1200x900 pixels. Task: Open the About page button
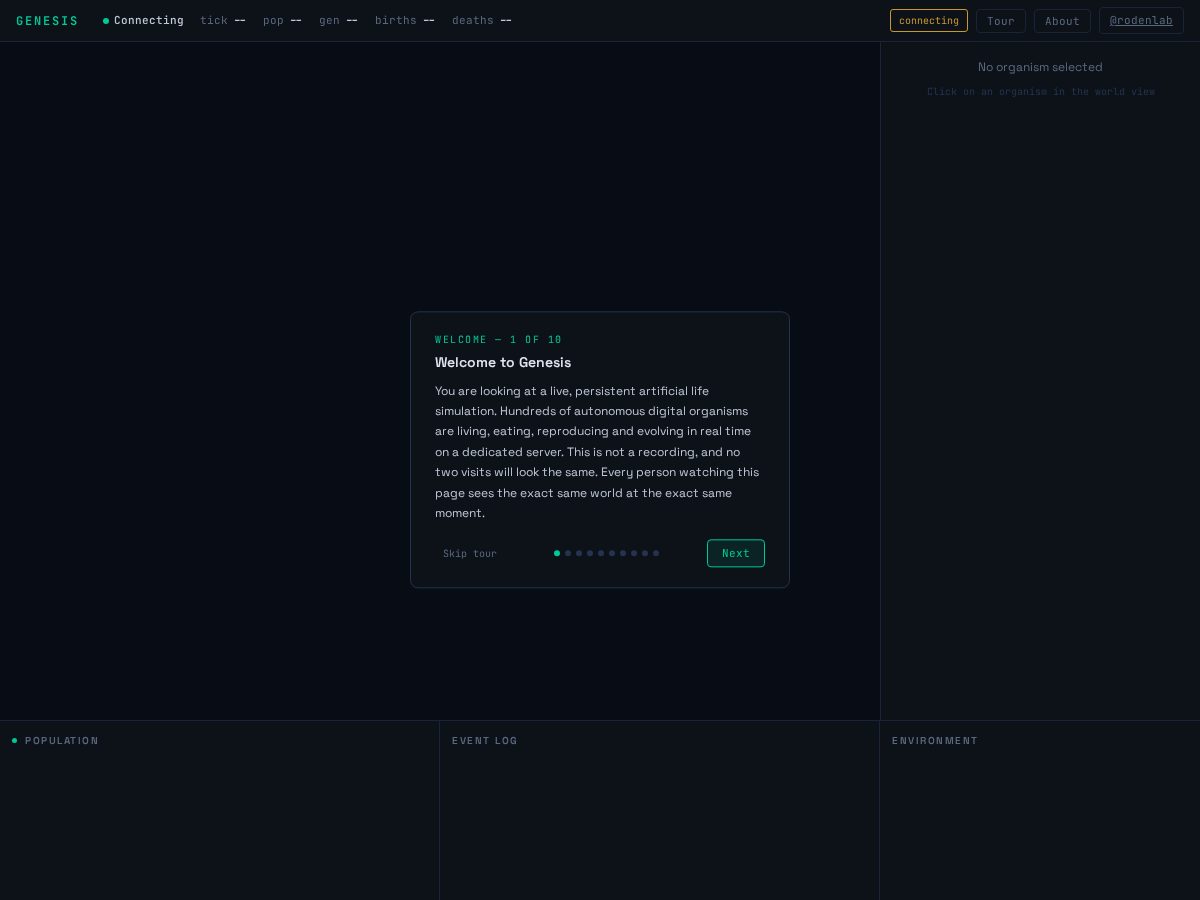pos(1062,21)
